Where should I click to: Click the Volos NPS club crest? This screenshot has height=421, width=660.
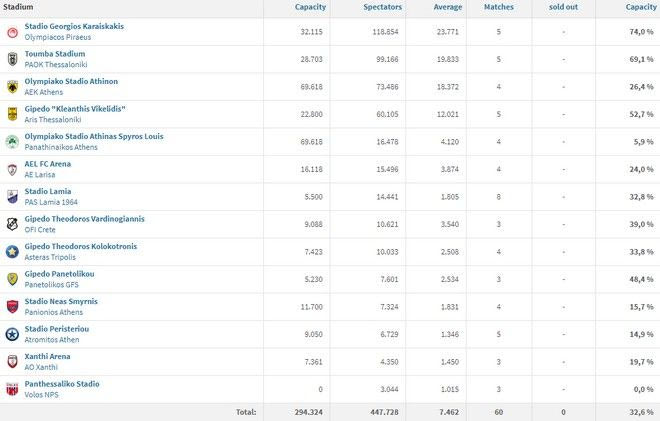12,389
